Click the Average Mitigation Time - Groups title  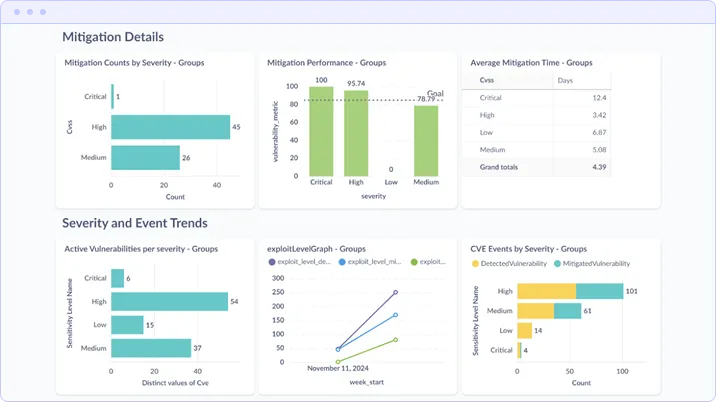click(531, 63)
